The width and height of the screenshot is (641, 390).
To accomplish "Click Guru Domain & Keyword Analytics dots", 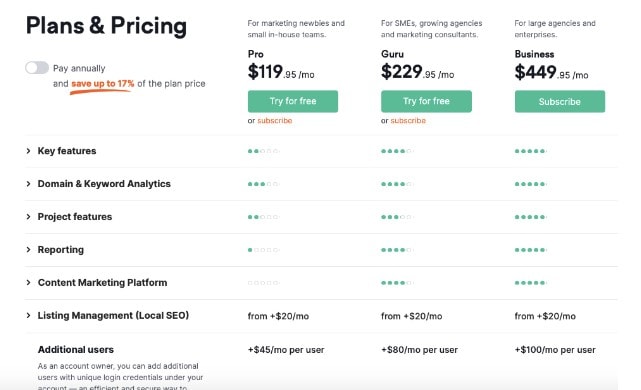I will pyautogui.click(x=397, y=184).
